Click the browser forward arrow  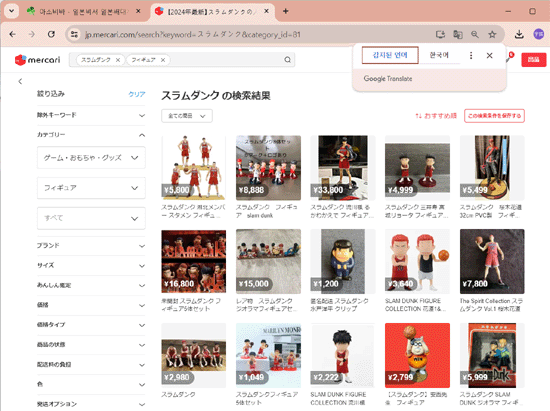coord(32,34)
